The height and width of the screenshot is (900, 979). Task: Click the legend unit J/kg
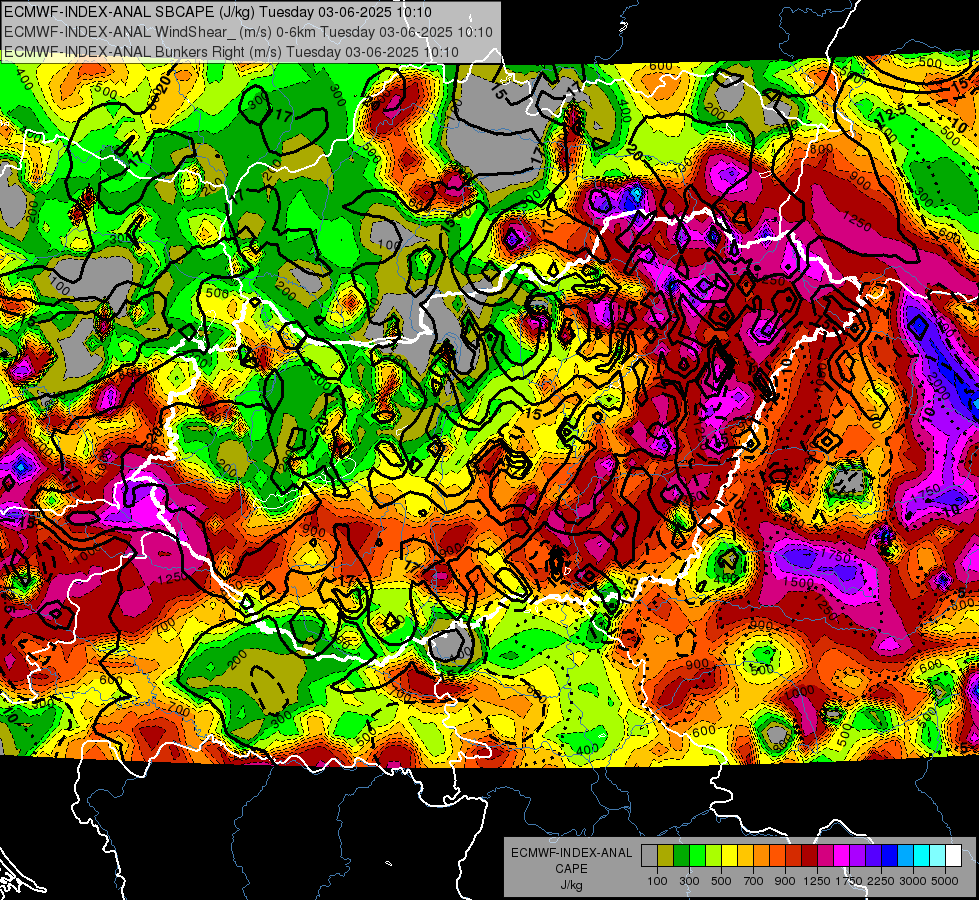click(571, 885)
